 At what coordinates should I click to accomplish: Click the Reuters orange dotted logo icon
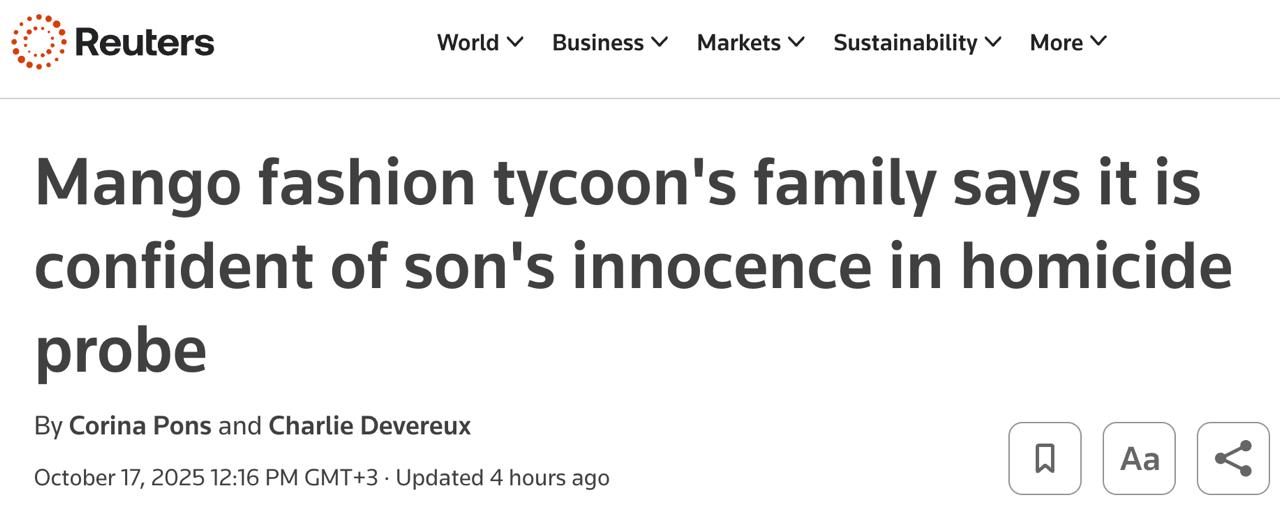(x=38, y=42)
